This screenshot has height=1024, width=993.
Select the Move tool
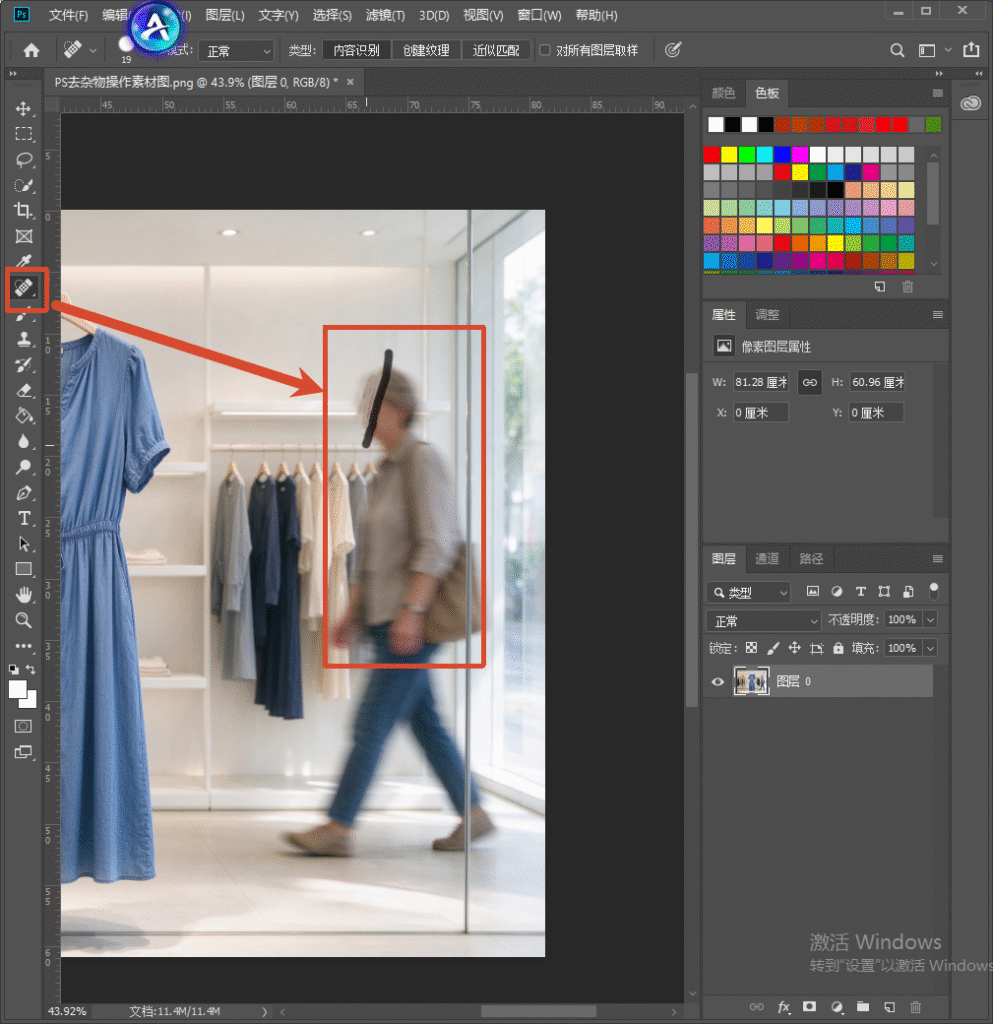pos(24,108)
